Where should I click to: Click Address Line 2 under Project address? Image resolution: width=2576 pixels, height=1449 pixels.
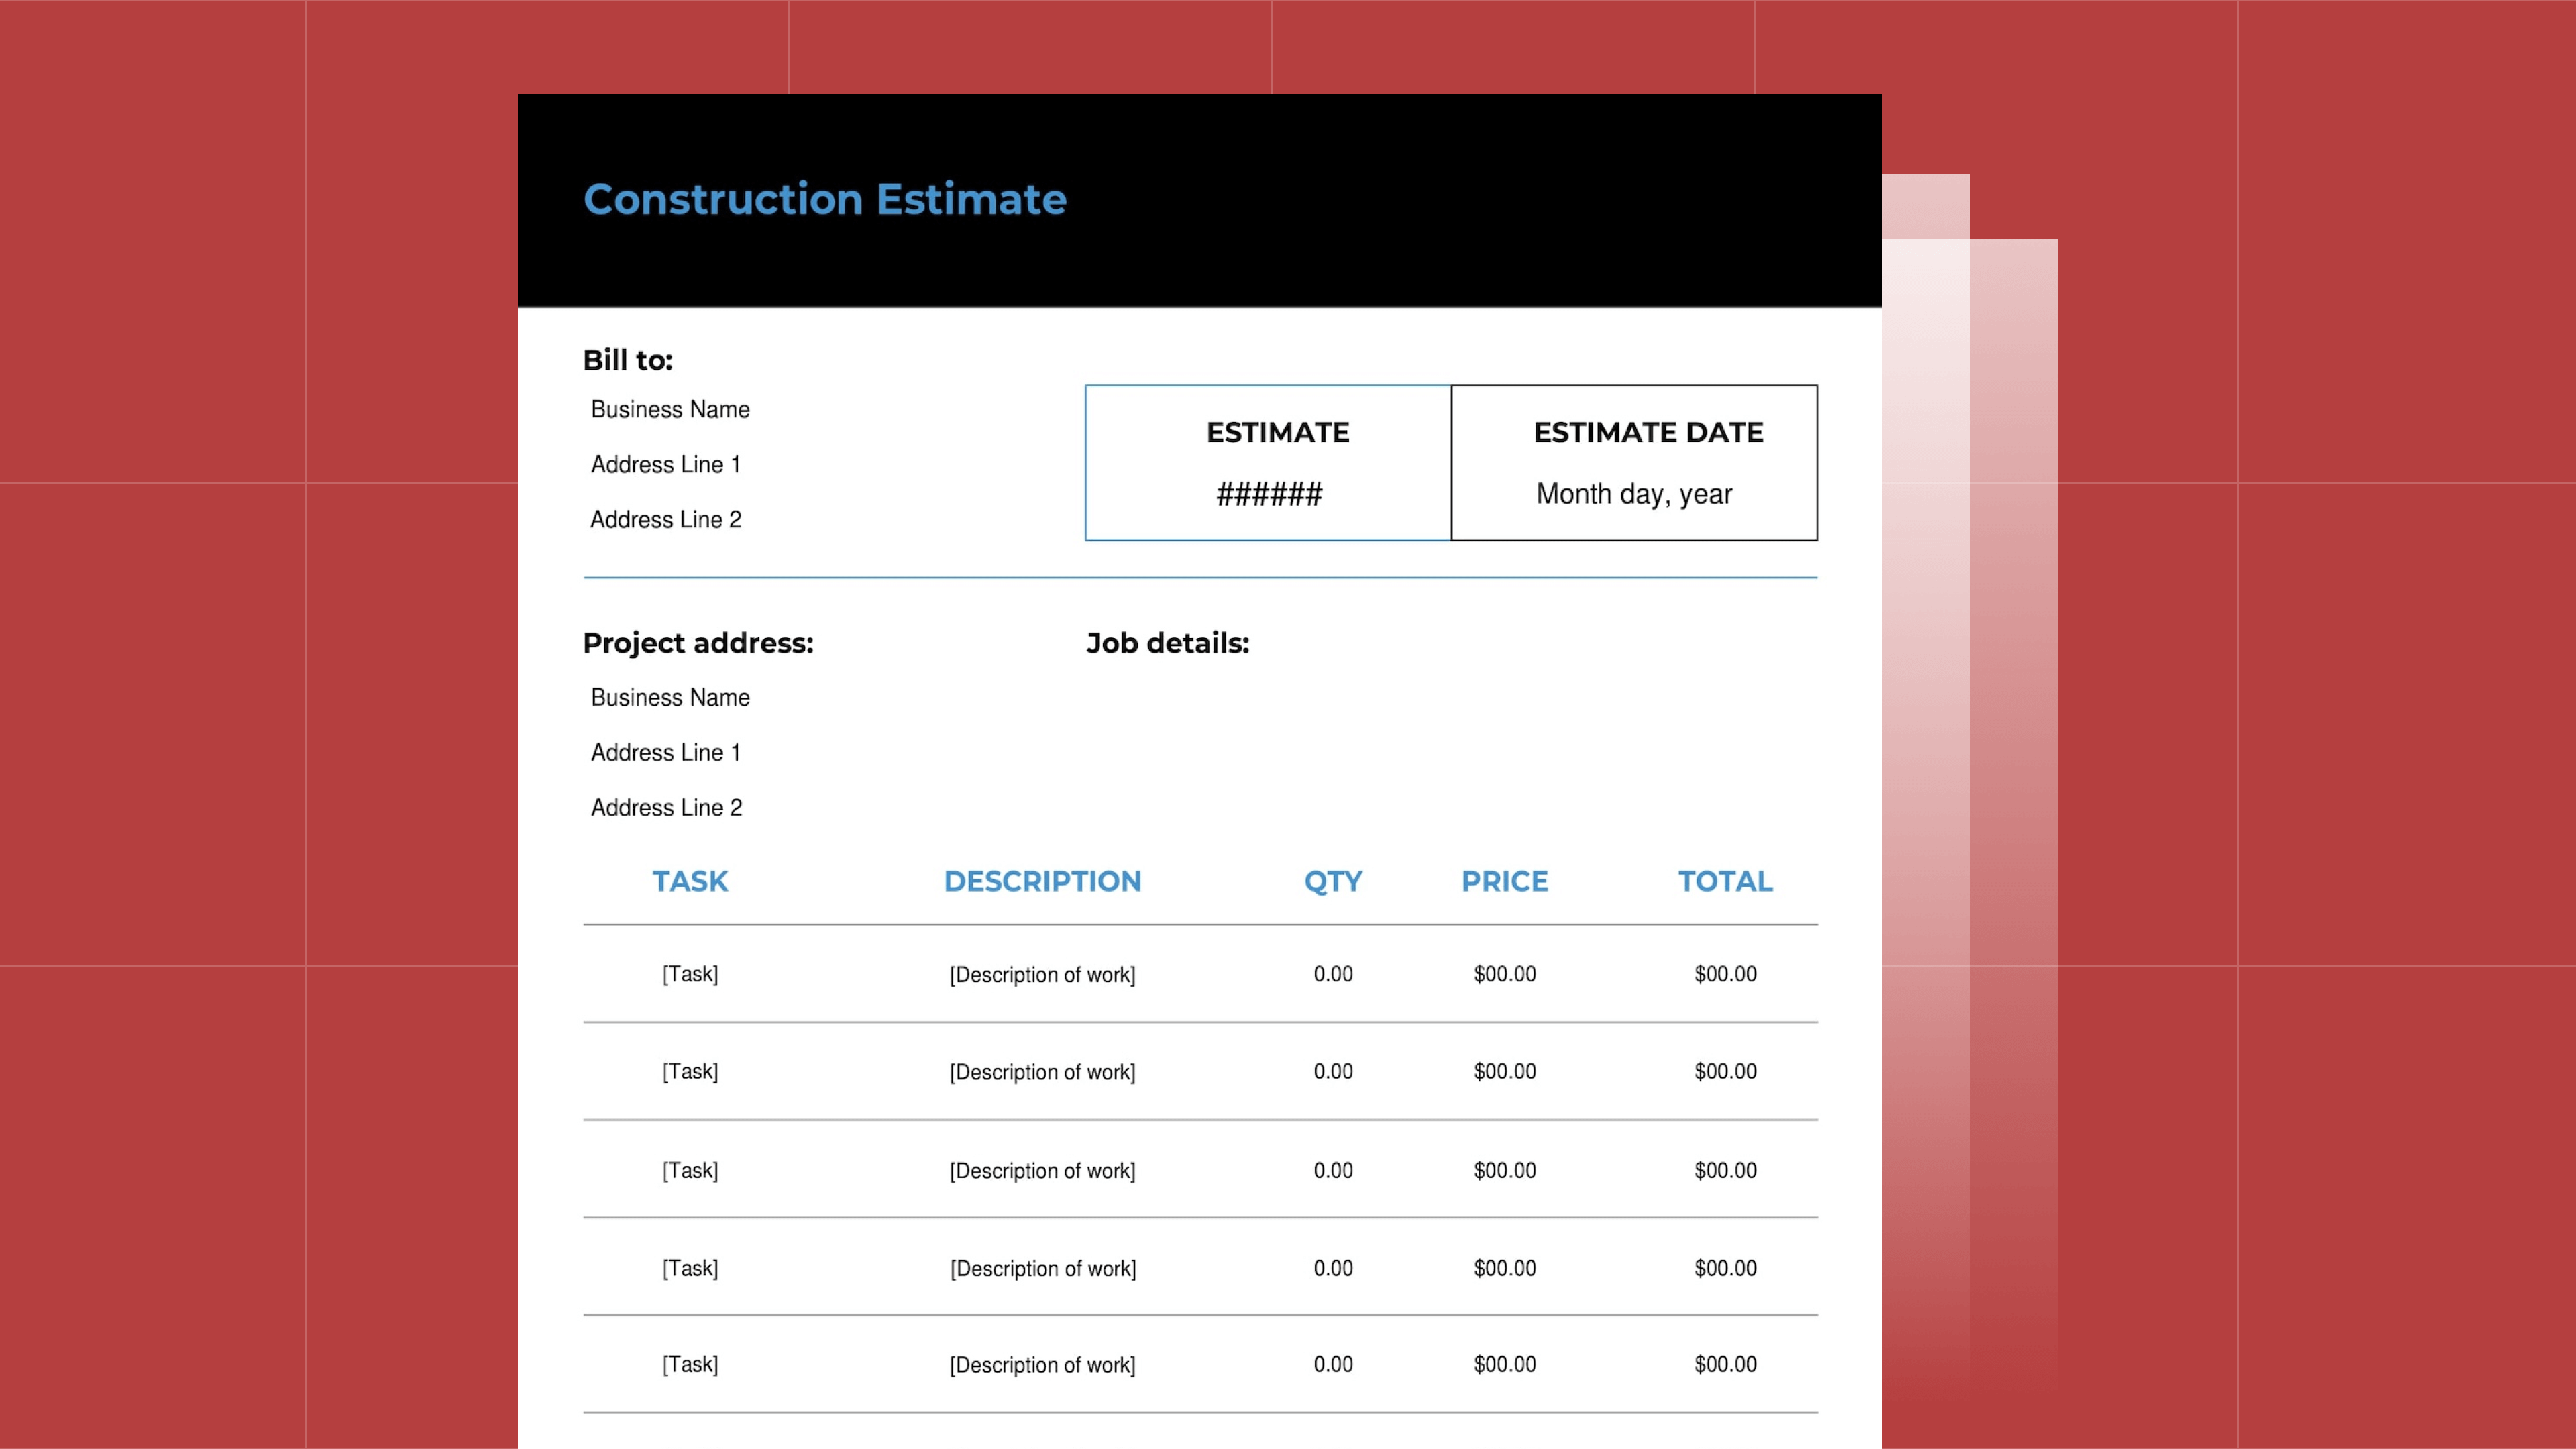point(667,807)
